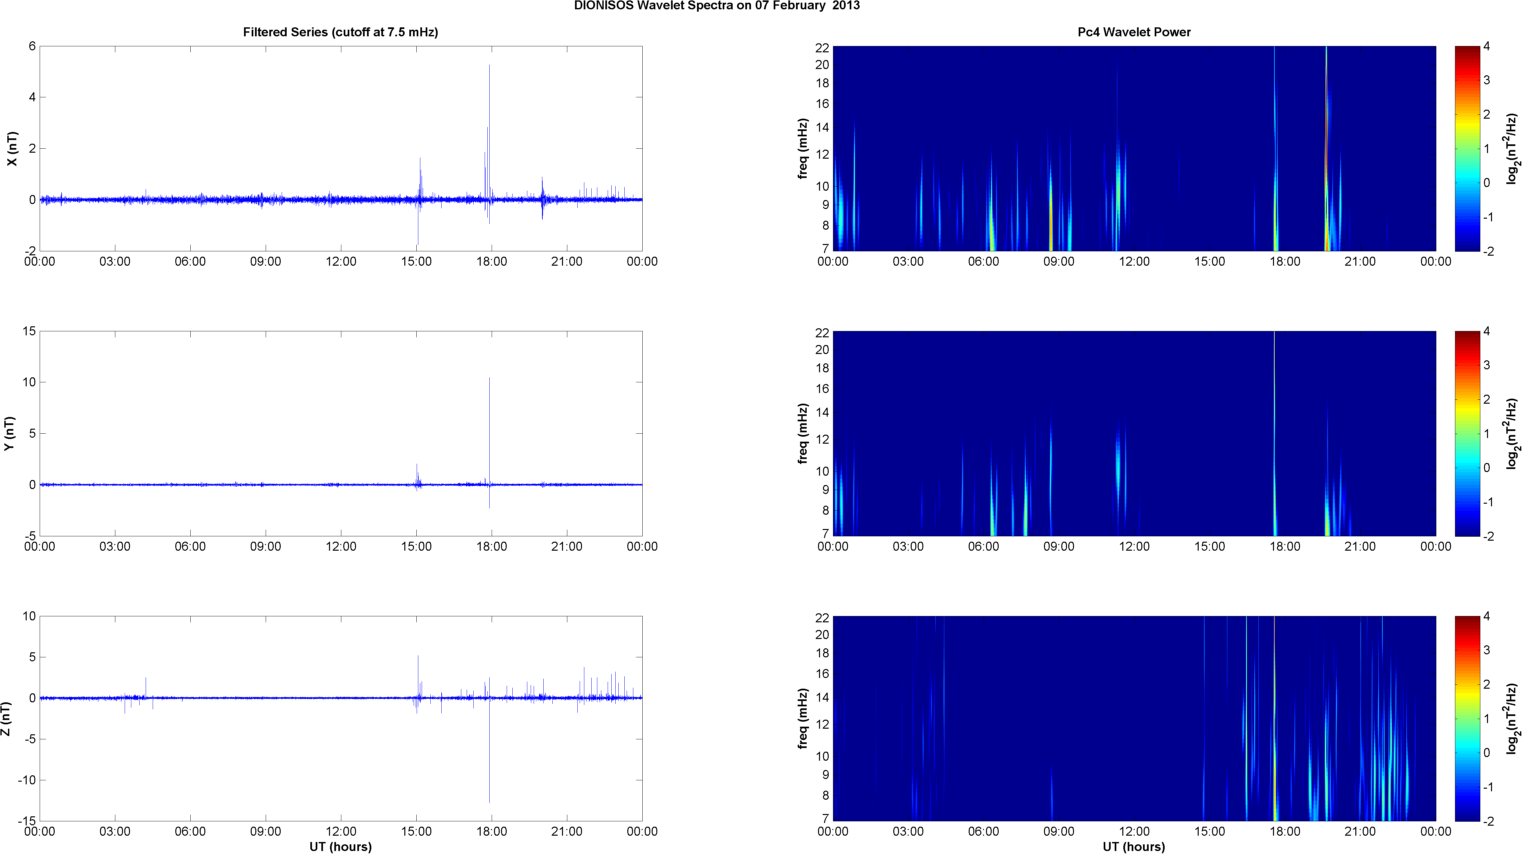Click the 12:00 tick label under X series
This screenshot has width=1522, height=854.
tap(341, 262)
